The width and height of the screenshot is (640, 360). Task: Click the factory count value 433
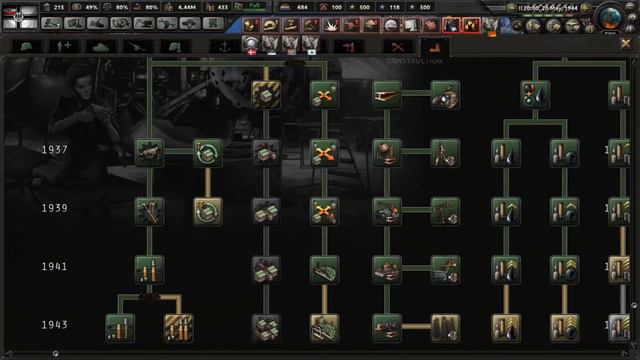[222, 7]
